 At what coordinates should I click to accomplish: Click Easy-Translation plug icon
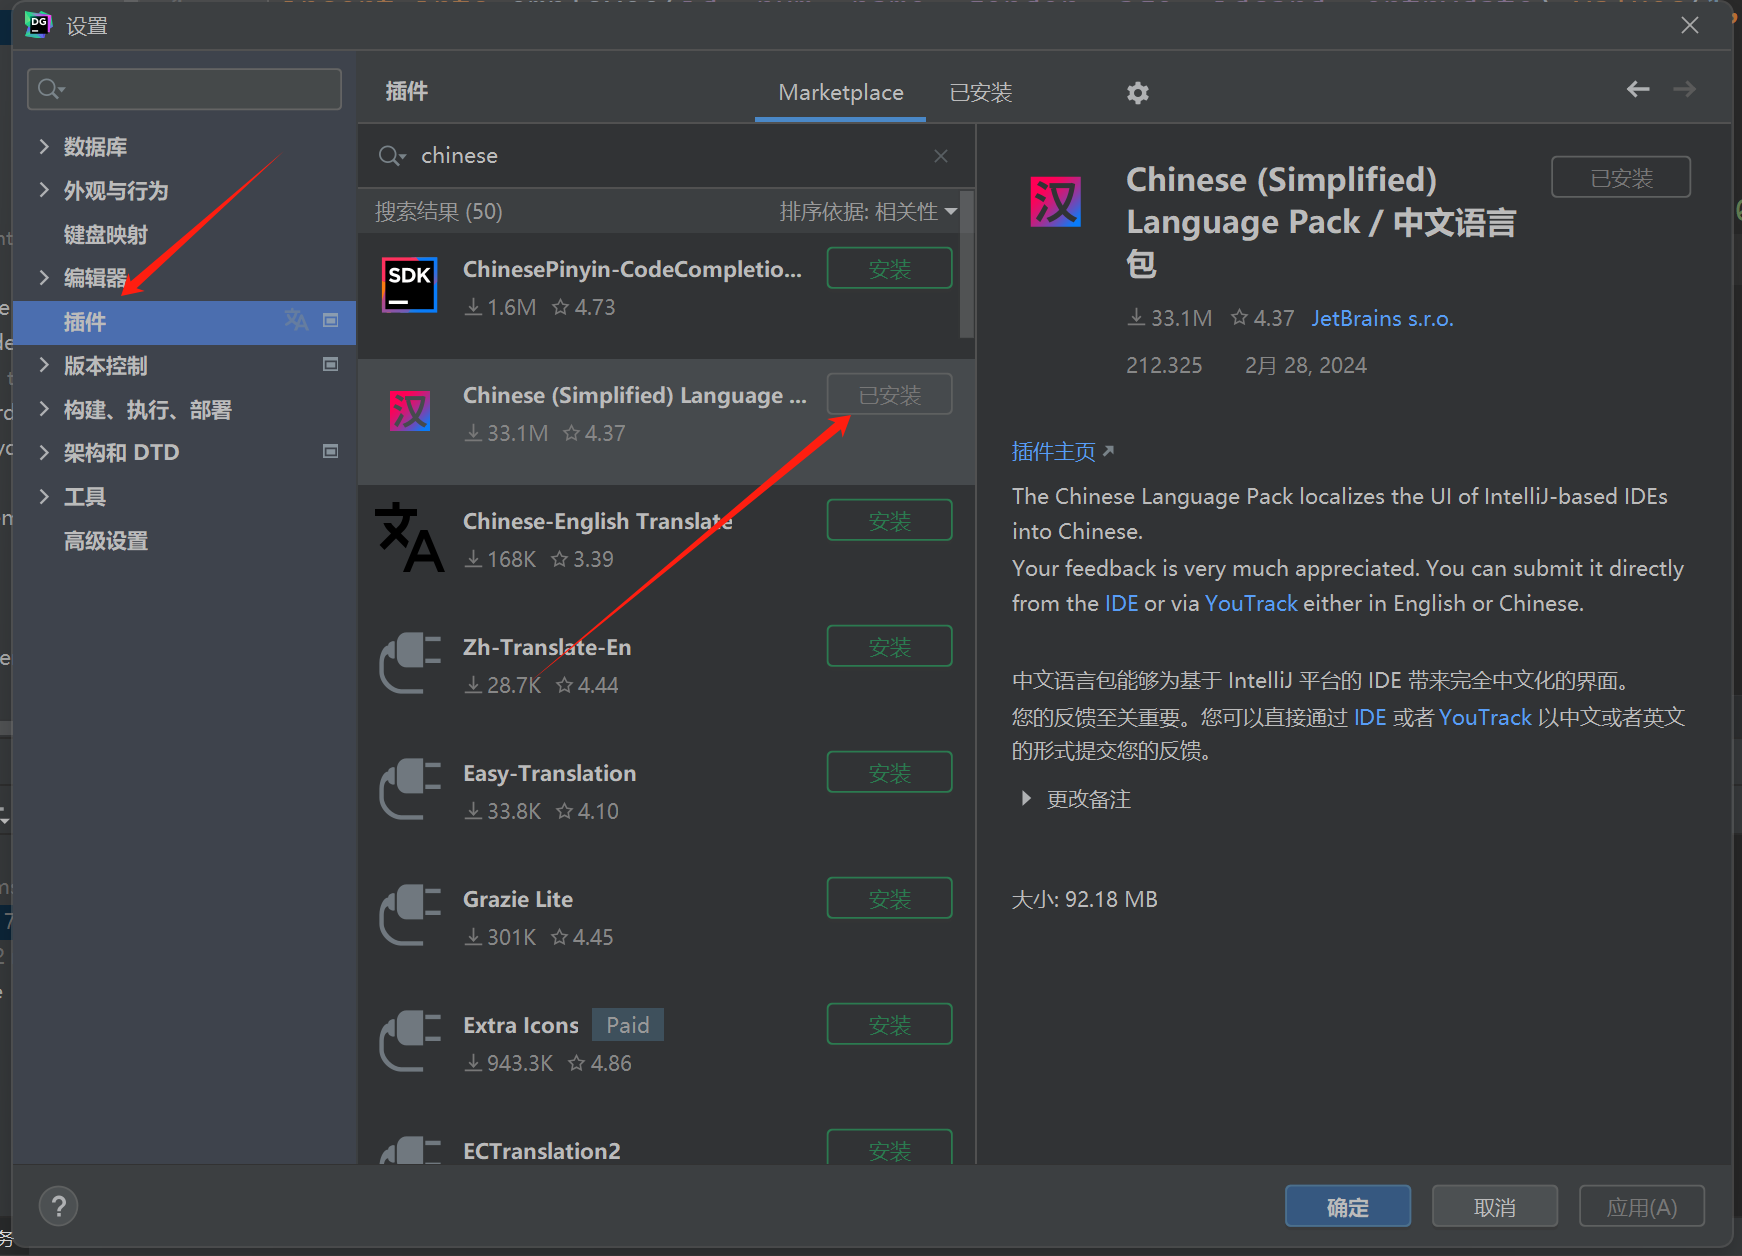point(410,789)
